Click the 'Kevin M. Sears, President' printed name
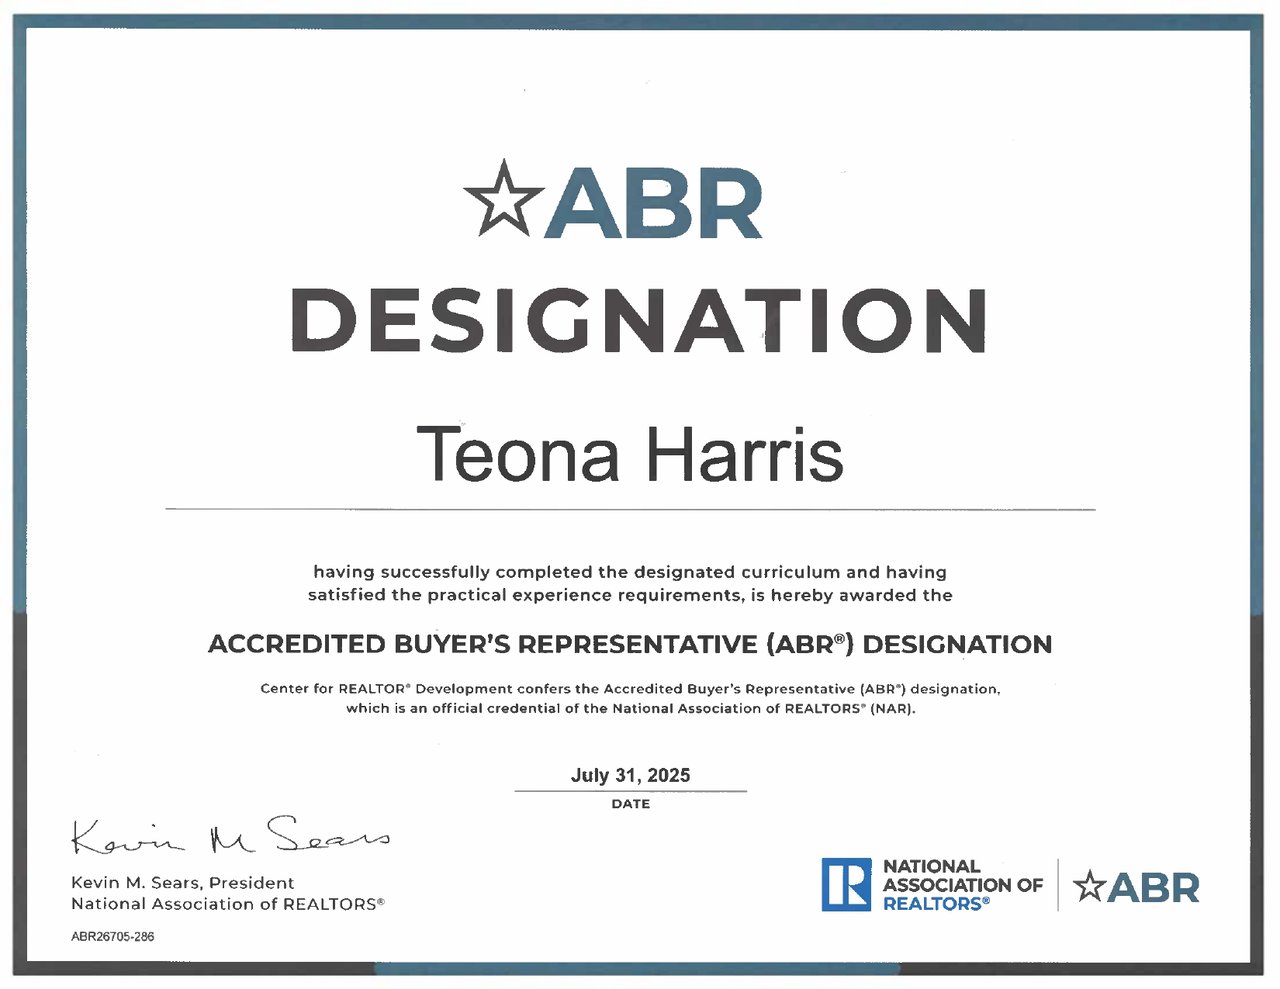1280x989 pixels. click(183, 883)
